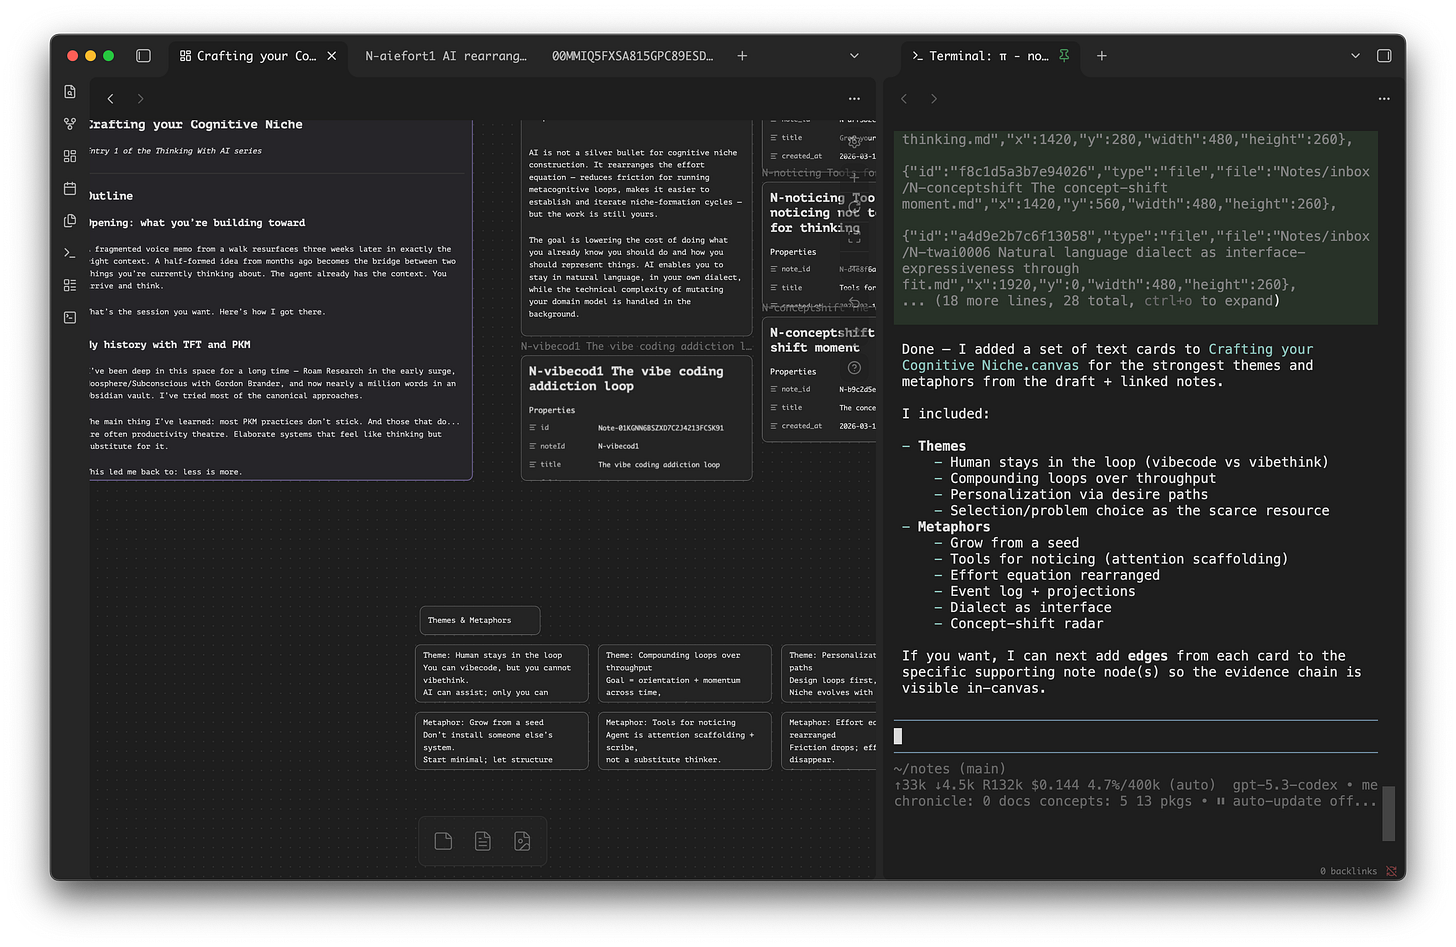Click 'Concept-shift radar' in terminal output
This screenshot has height=947, width=1456.
click(x=1027, y=623)
